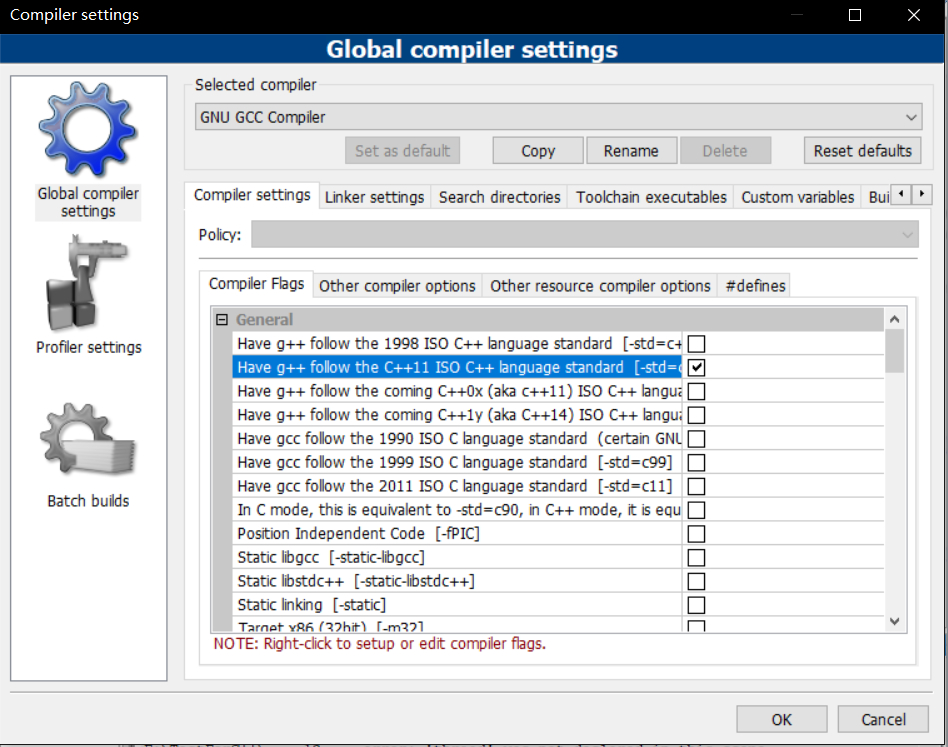Check the 1990 ISO C standard flag
The height and width of the screenshot is (747, 948).
(x=696, y=439)
